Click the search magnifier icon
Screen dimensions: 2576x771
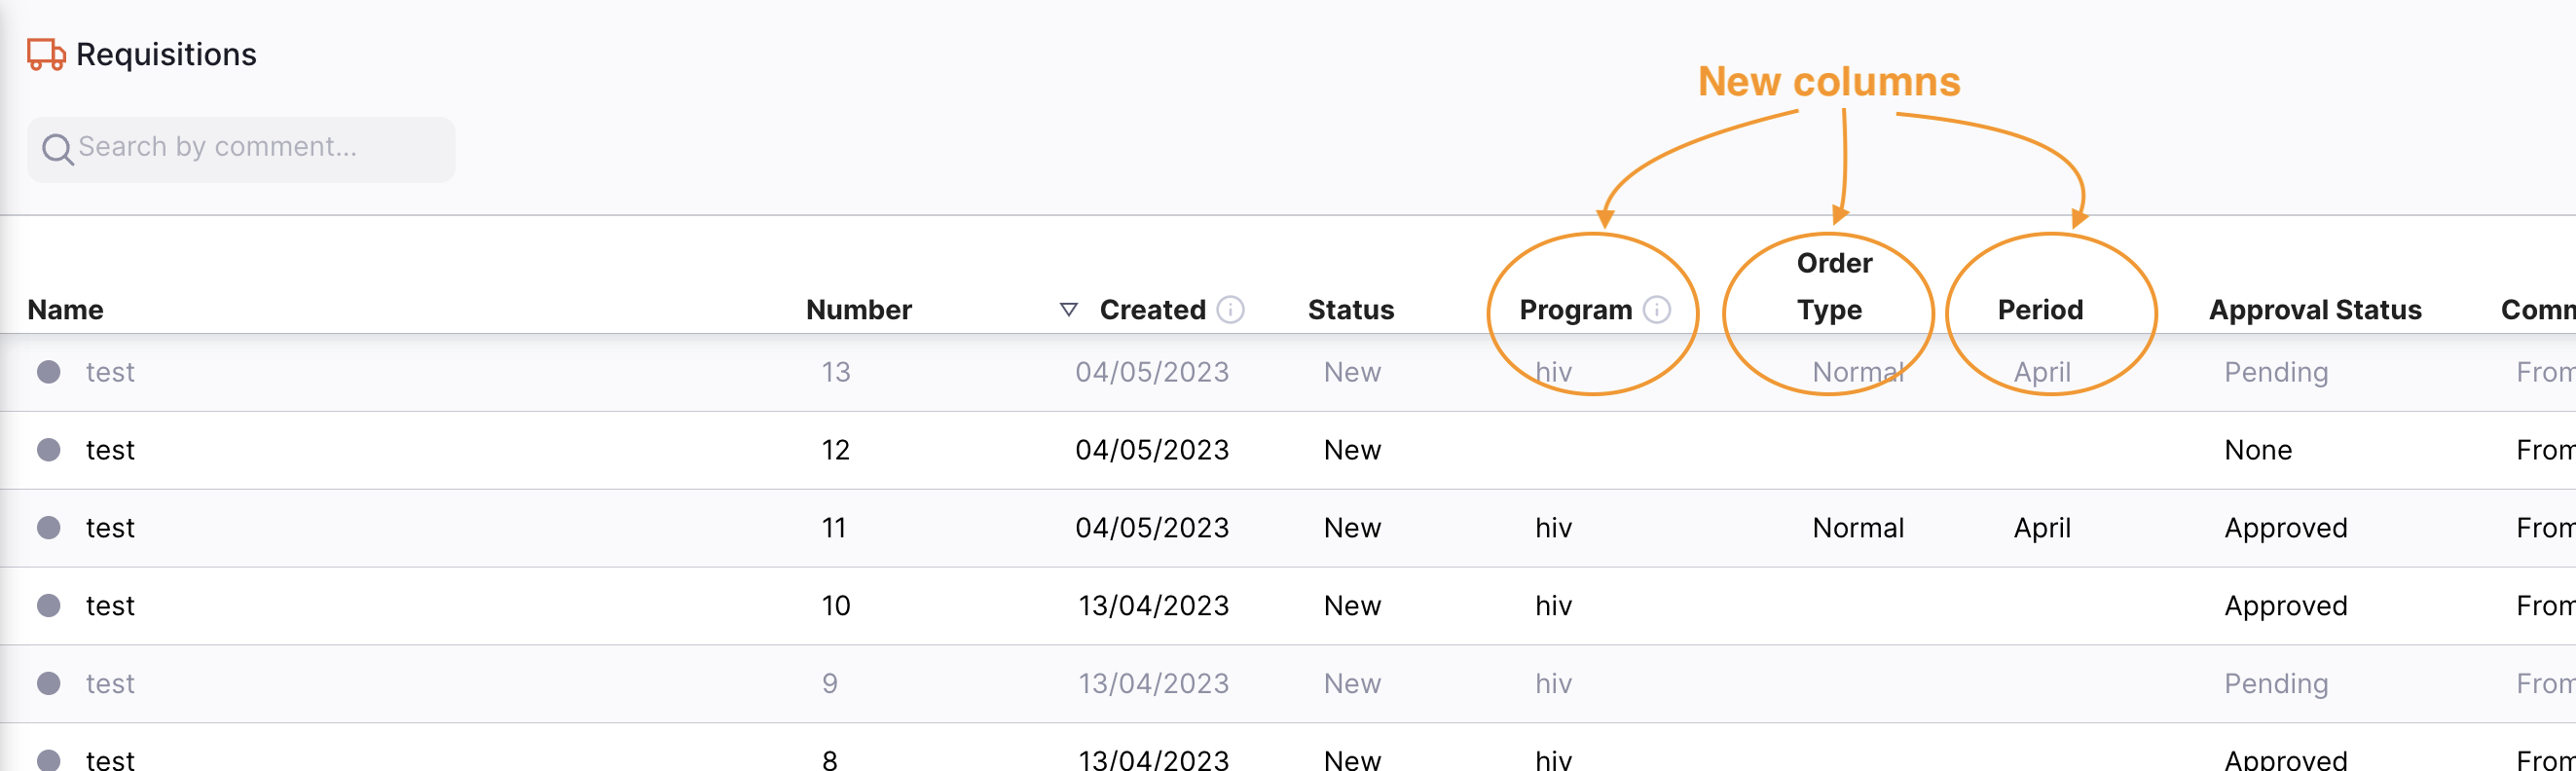[57, 149]
